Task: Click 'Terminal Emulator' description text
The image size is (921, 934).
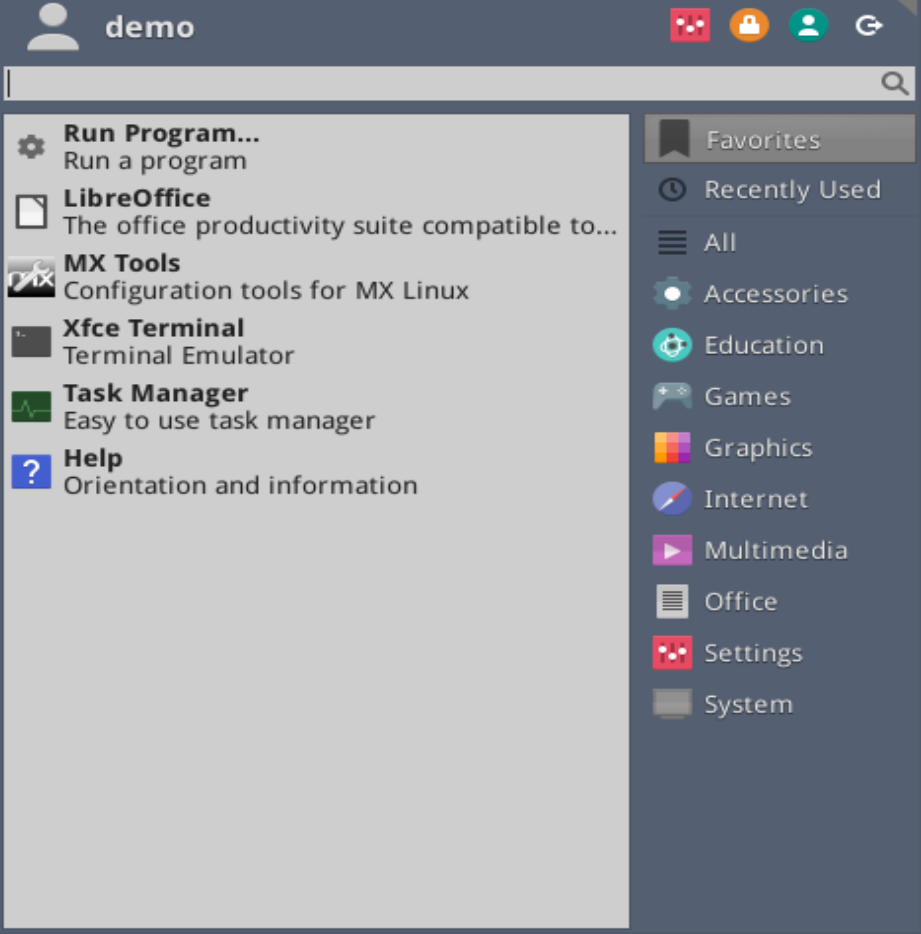Action: [x=179, y=356]
